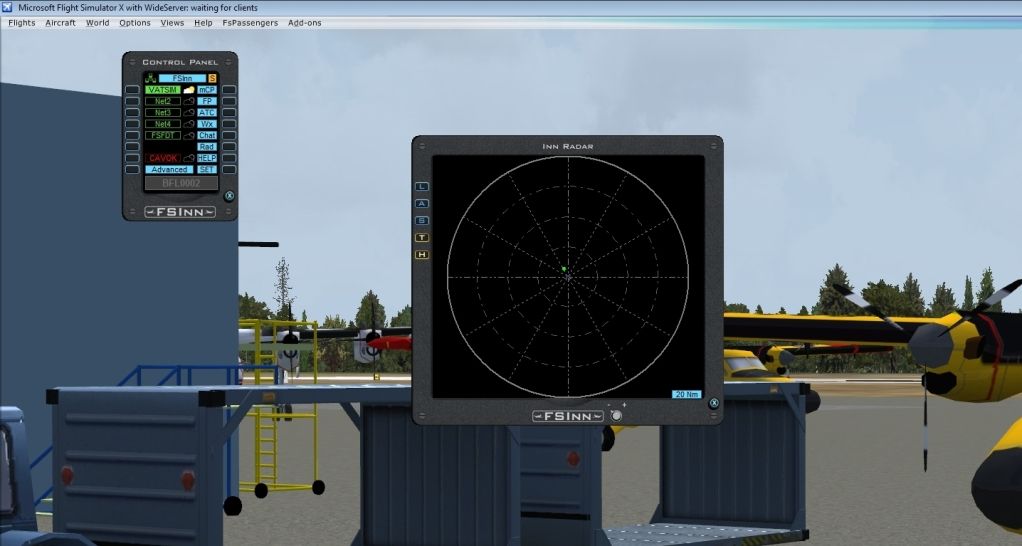The height and width of the screenshot is (546, 1022).
Task: Toggle the red CAVOK weather setting
Action: click(x=163, y=158)
